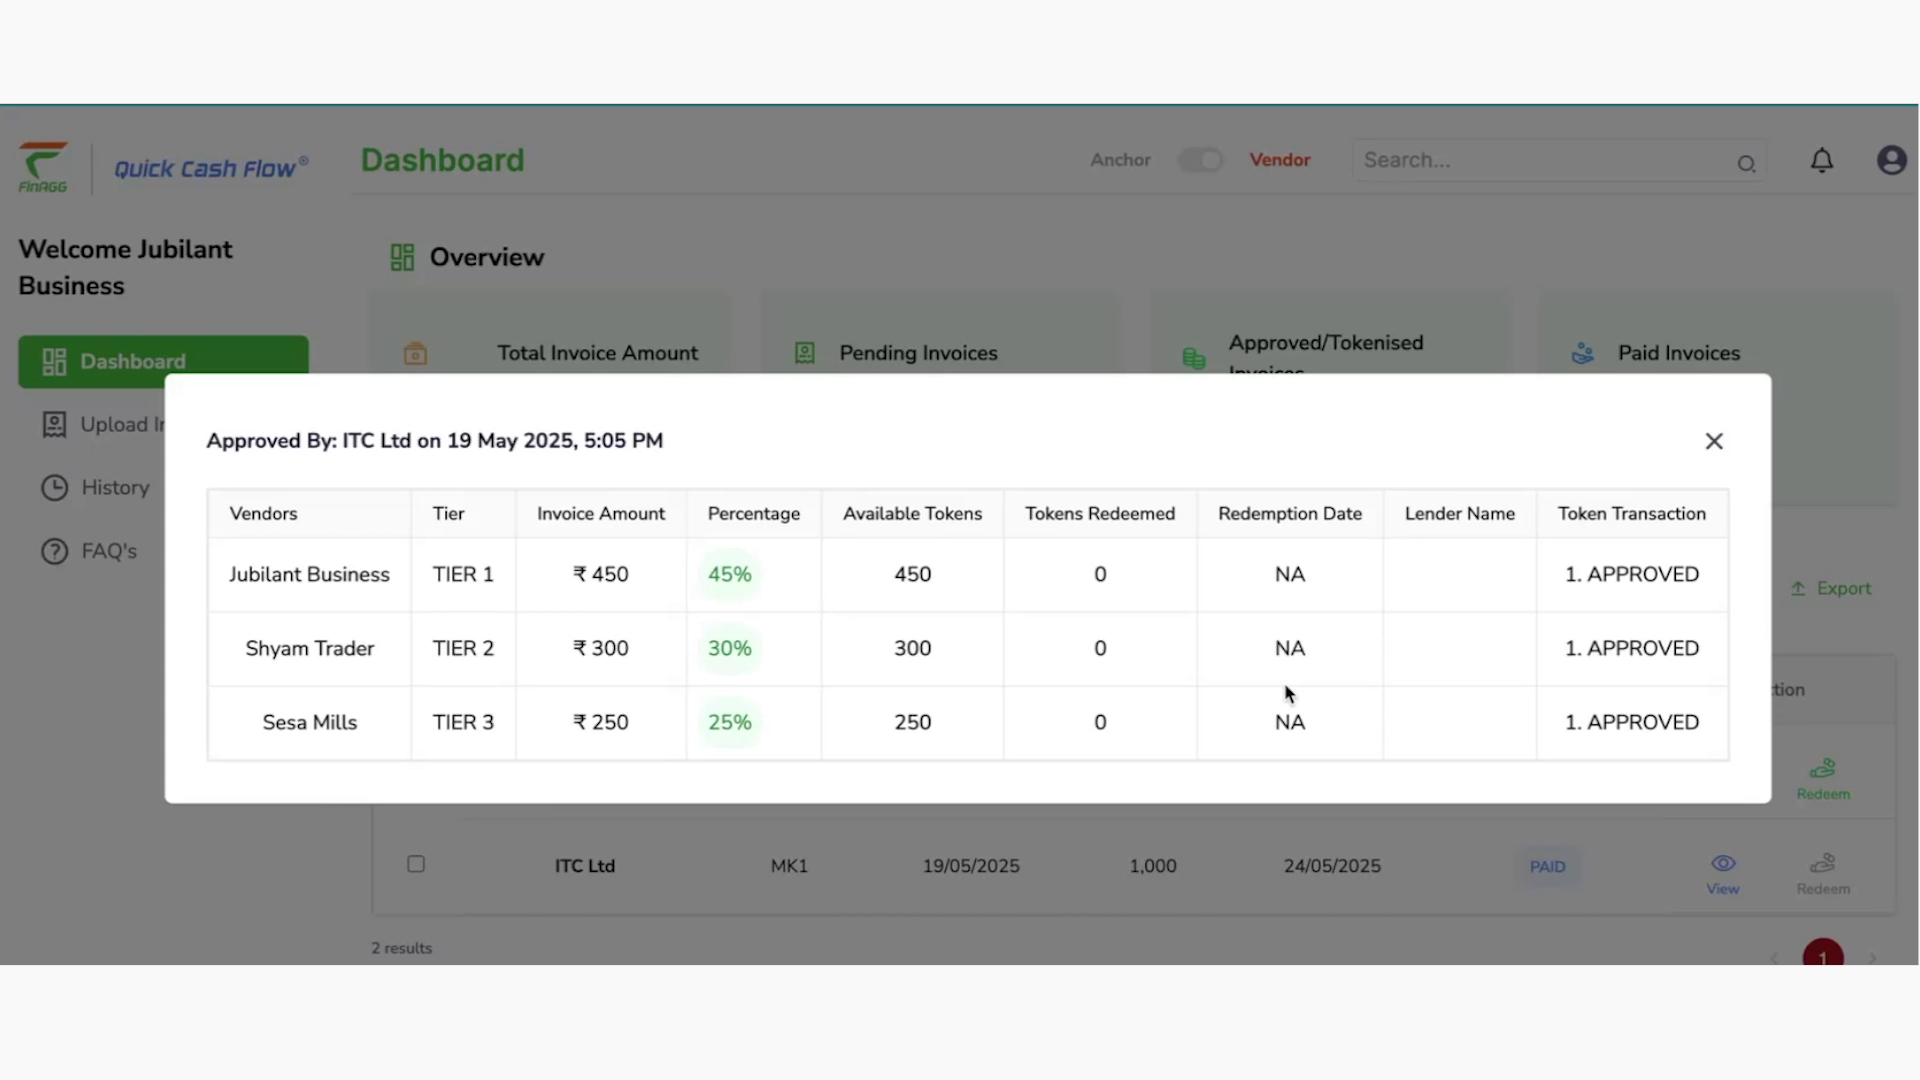Screen dimensions: 1920x1080
Task: Click the History clock icon
Action: pyautogui.click(x=53, y=487)
